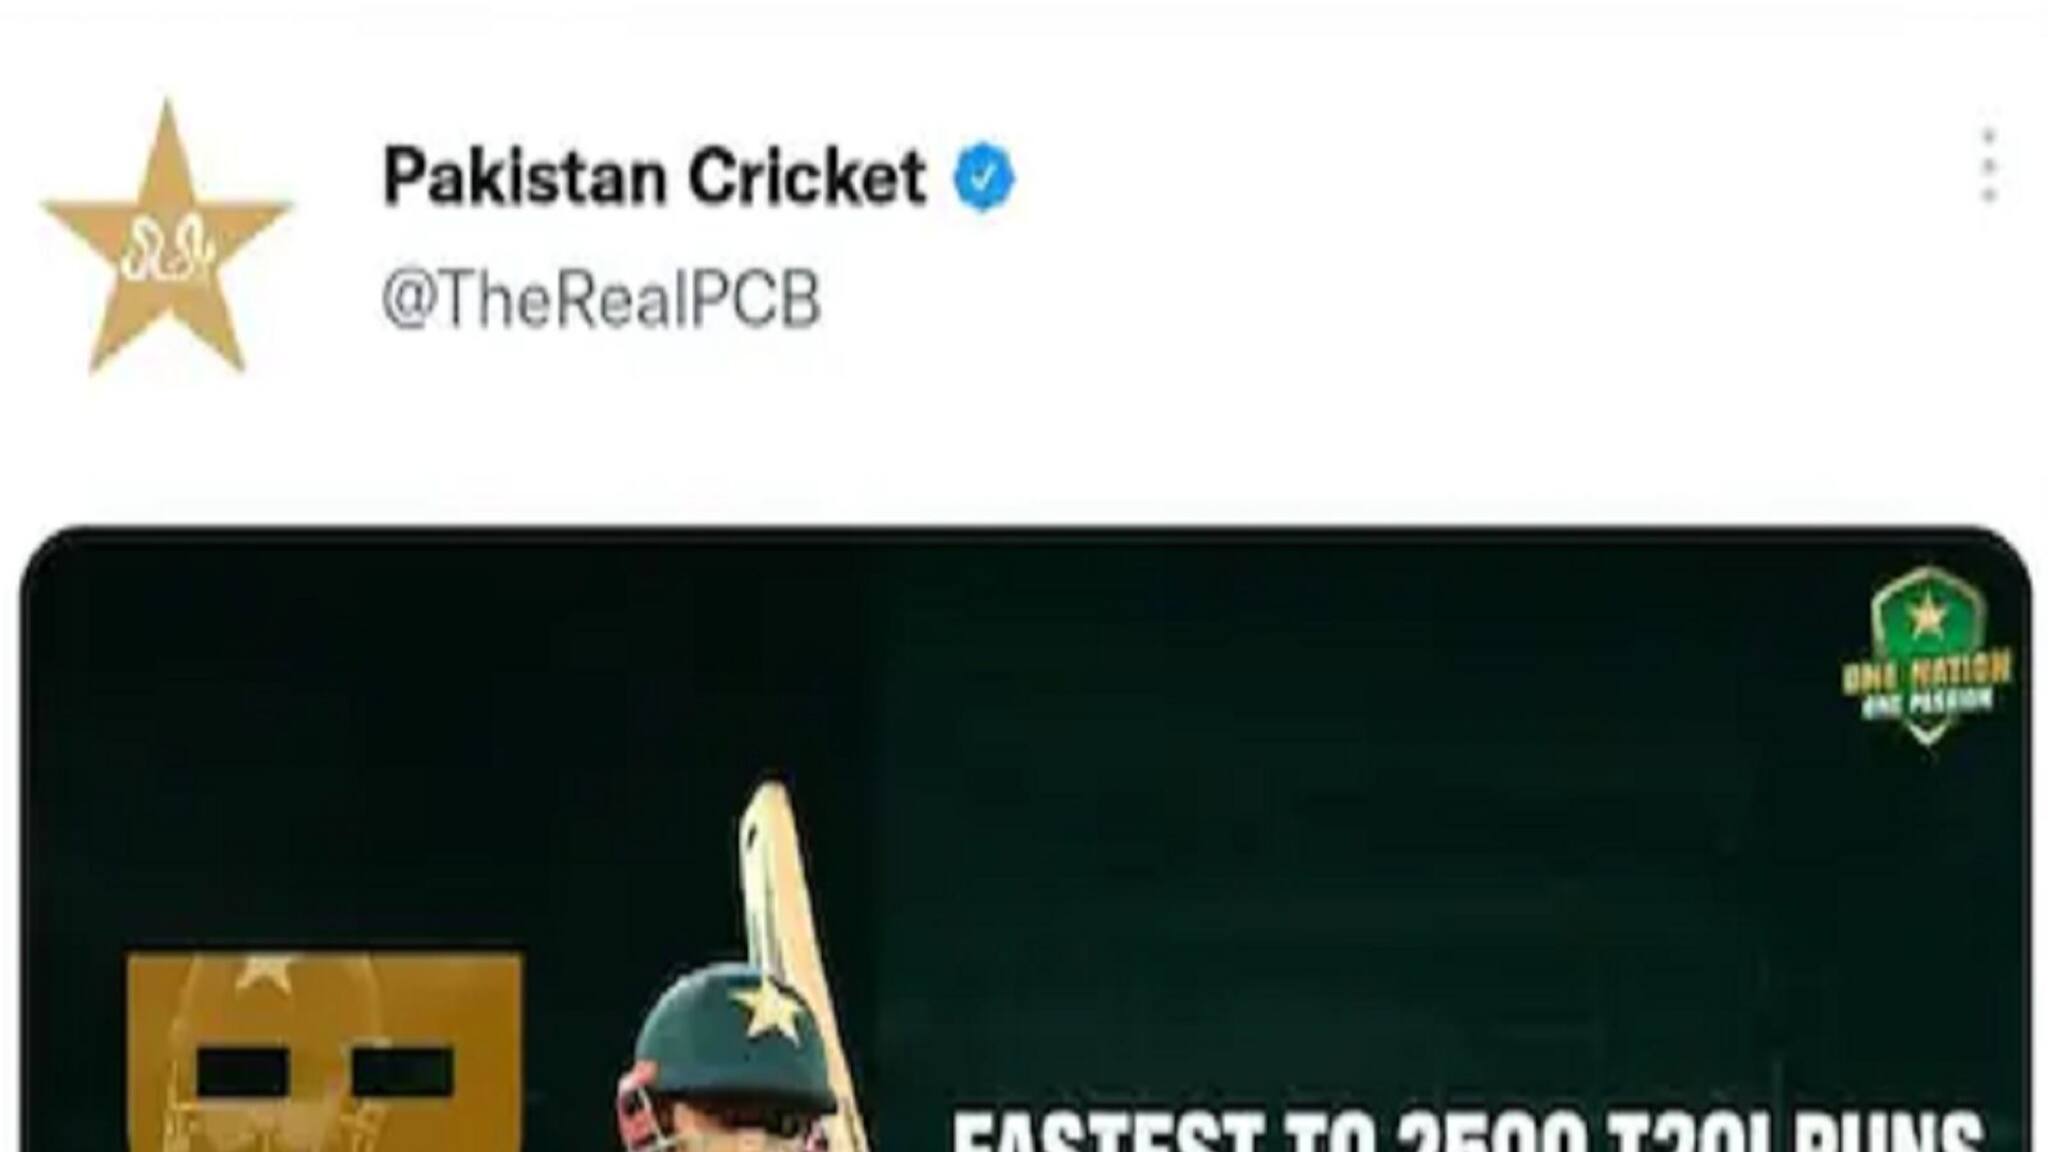Click the right black bar on gold portrait

pos(402,1072)
